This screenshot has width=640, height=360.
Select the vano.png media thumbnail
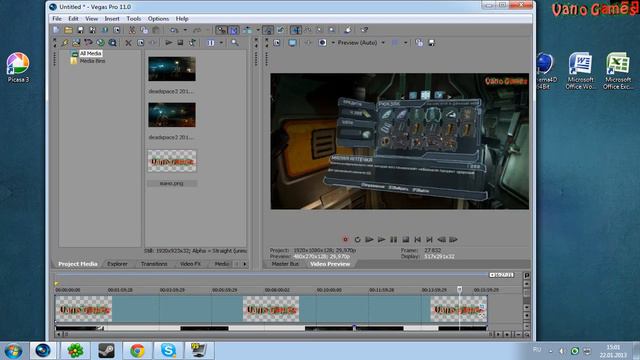tap(172, 161)
